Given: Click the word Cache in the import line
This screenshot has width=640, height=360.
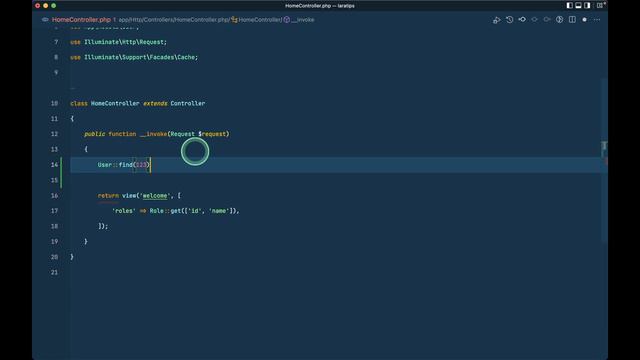Looking at the screenshot, I should (x=186, y=57).
